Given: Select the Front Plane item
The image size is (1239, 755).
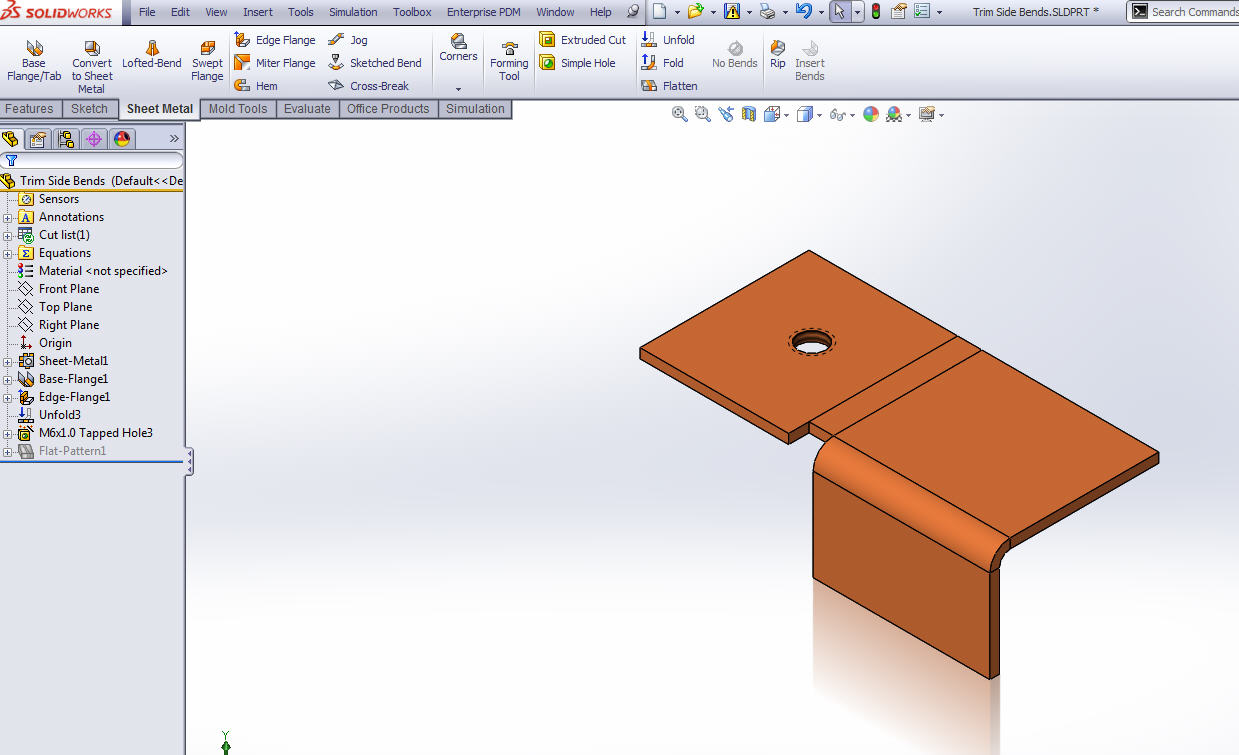Looking at the screenshot, I should [x=59, y=289].
